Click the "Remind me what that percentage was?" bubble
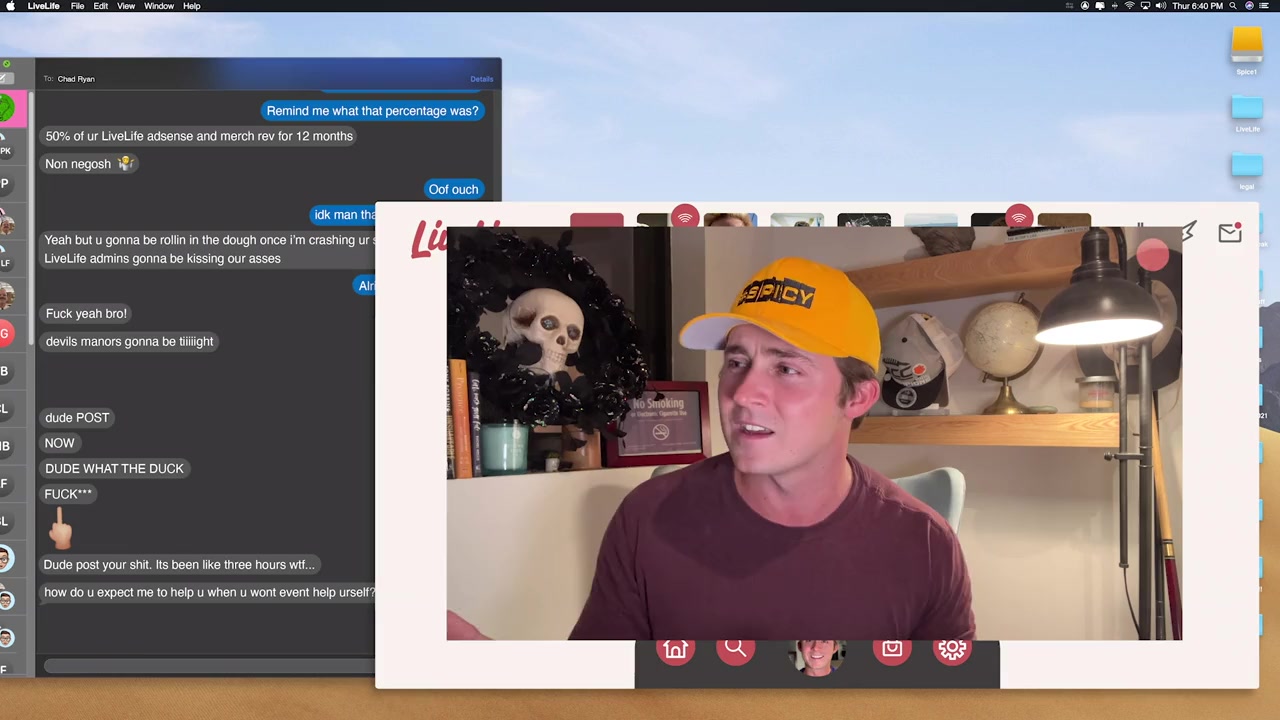 372,111
